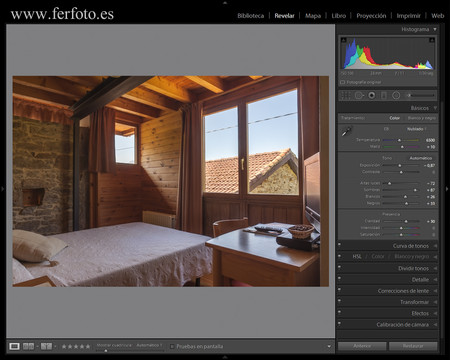450x360 pixels.
Task: Click the bedroom photo preview
Action: (171, 181)
